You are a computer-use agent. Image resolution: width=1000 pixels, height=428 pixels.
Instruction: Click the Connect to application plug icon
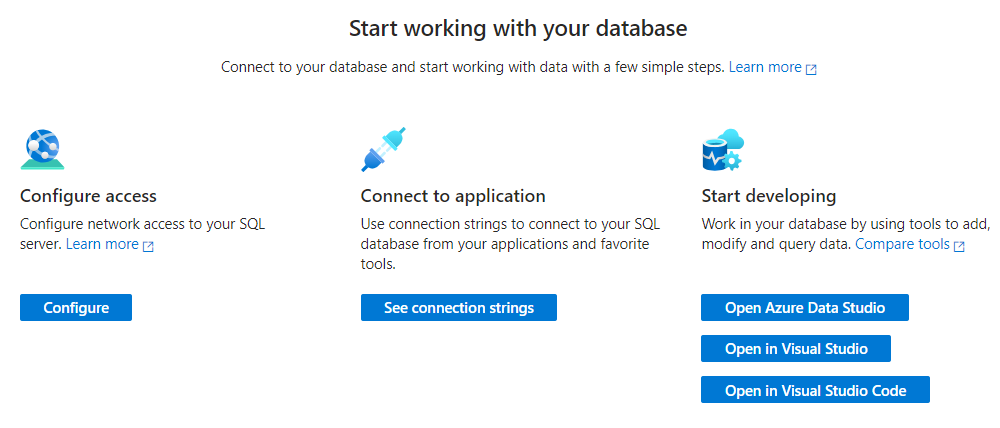[382, 150]
